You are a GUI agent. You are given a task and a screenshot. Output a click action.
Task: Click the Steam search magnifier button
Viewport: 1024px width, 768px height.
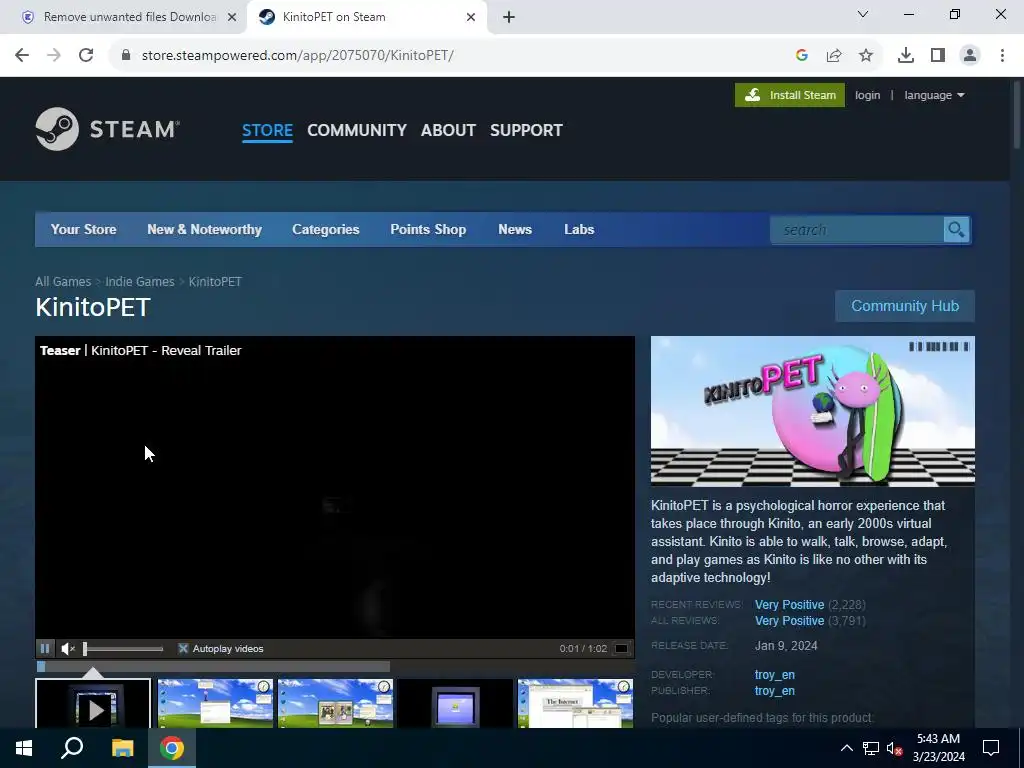point(956,230)
